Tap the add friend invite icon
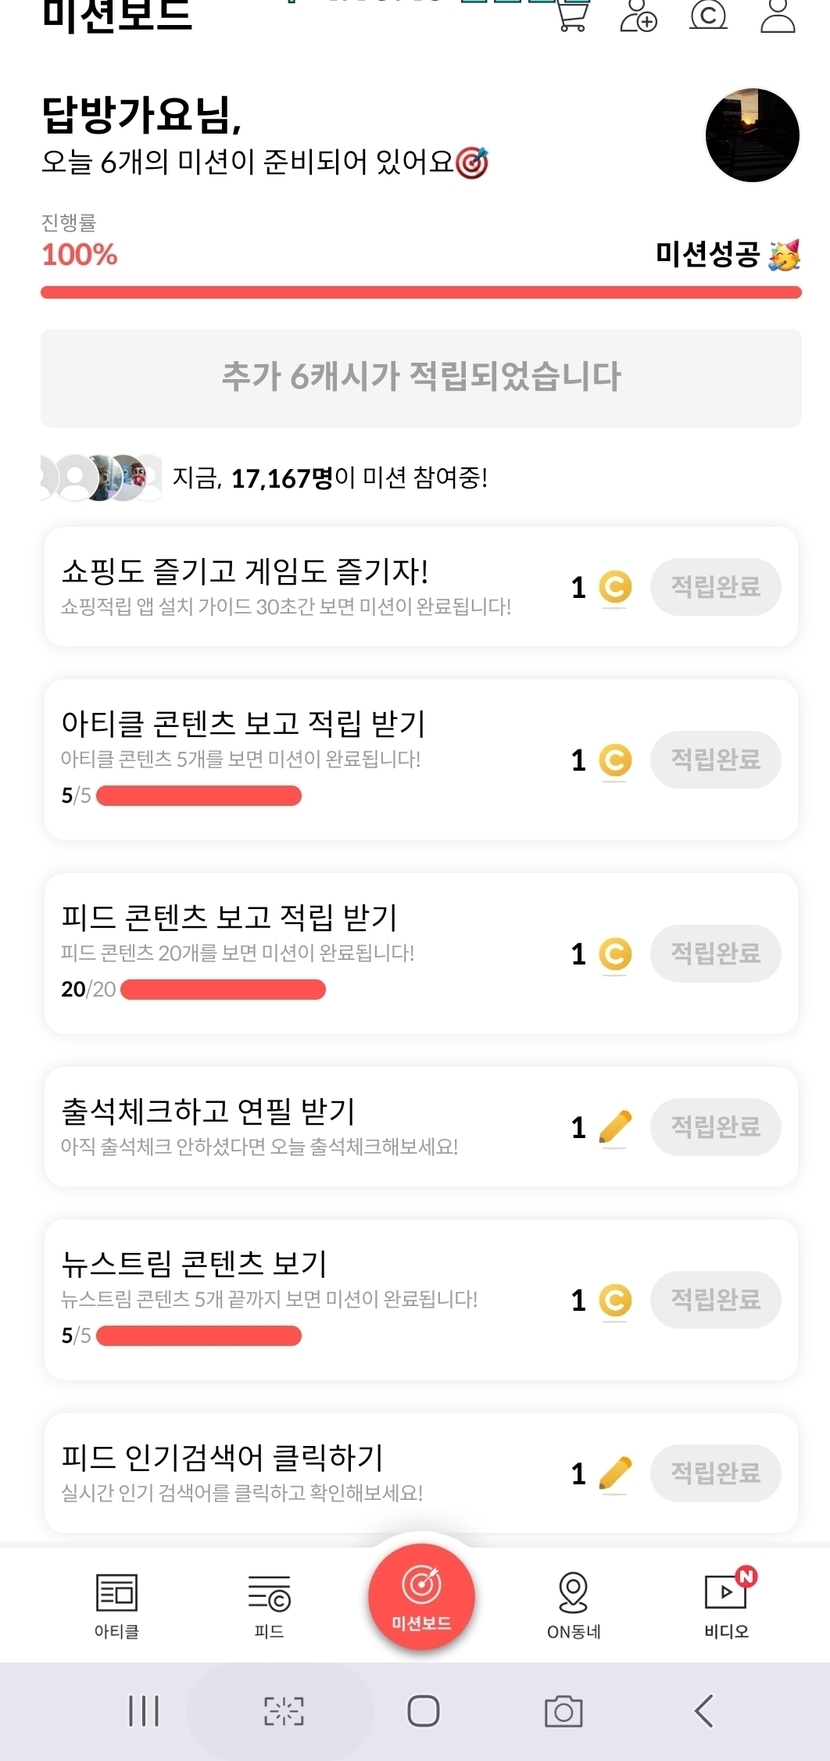Image resolution: width=830 pixels, height=1761 pixels. click(x=639, y=16)
